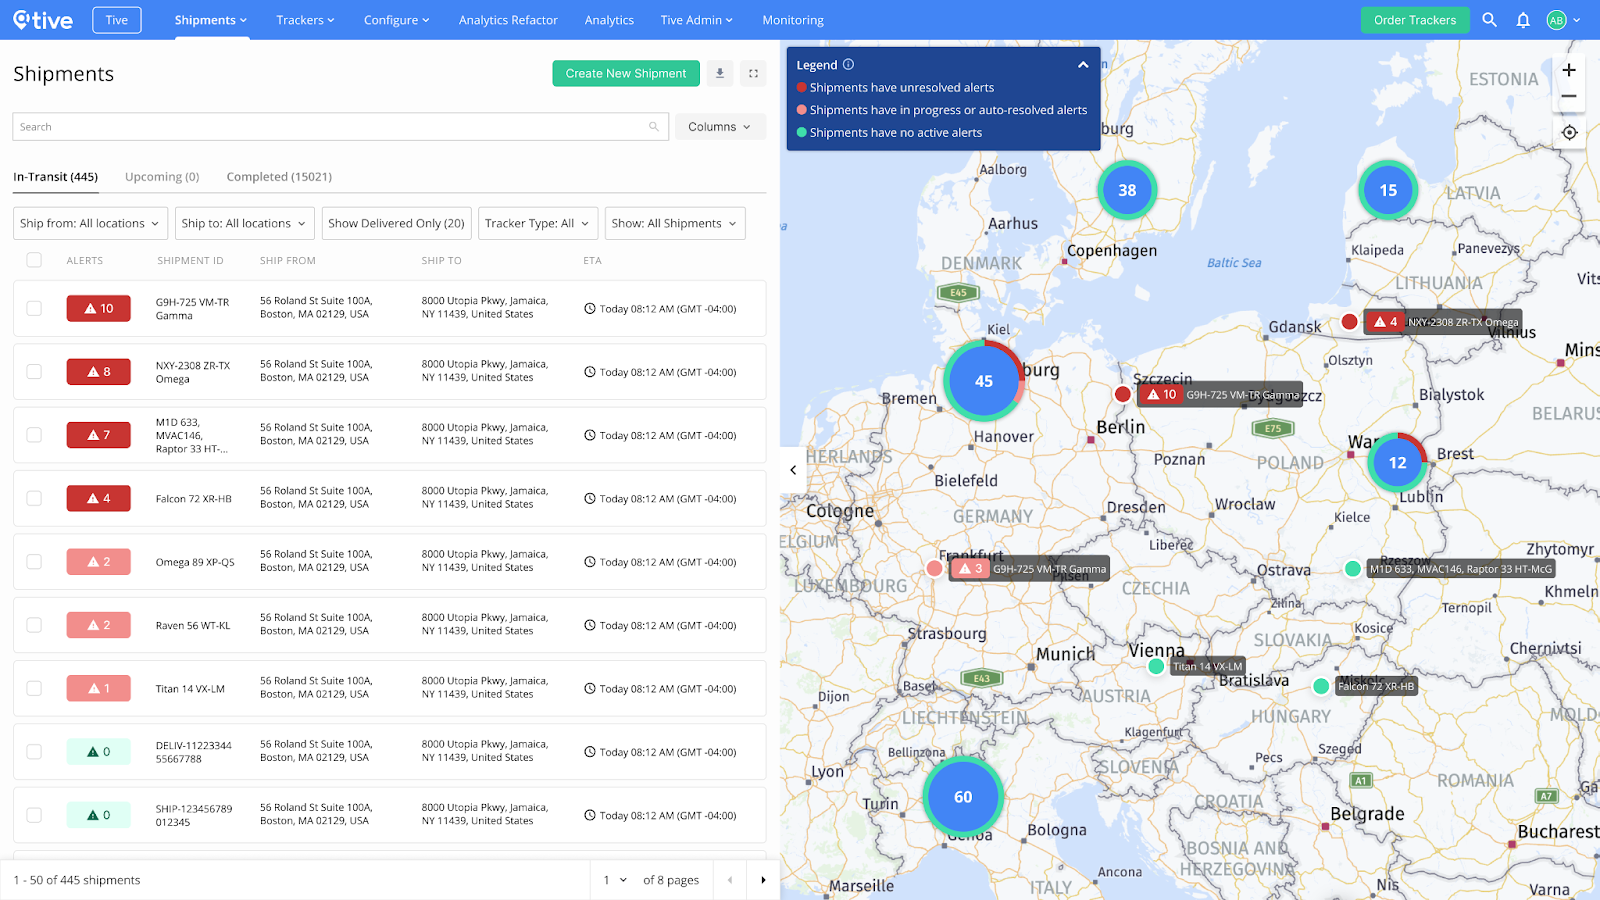Open the Columns selector dropdown
This screenshot has width=1600, height=900.
tap(719, 126)
